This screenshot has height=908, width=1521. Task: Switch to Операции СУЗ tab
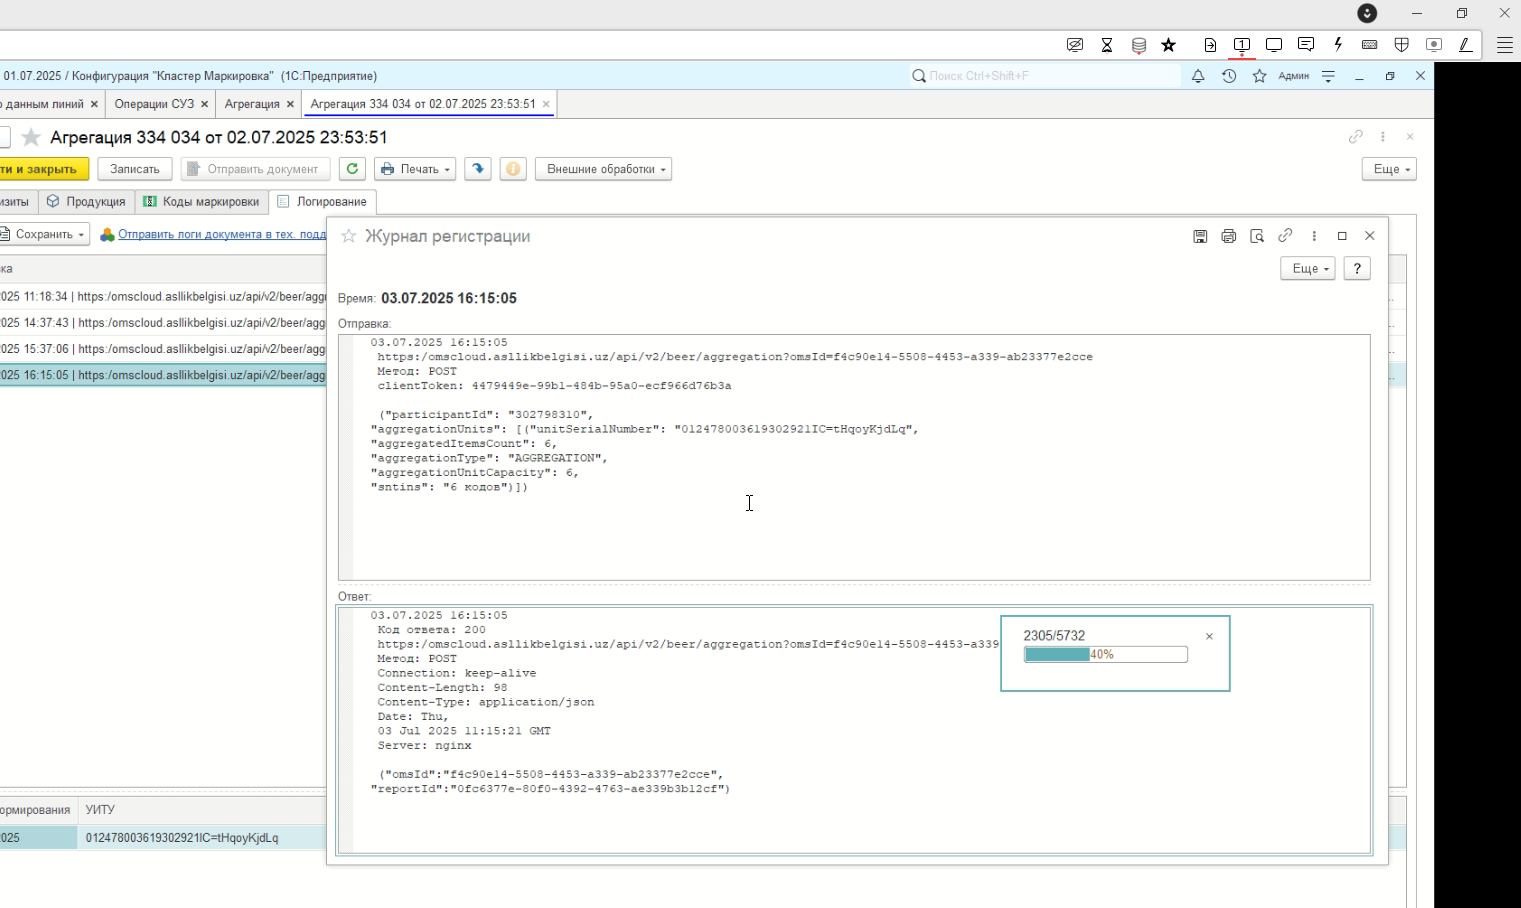click(x=154, y=104)
